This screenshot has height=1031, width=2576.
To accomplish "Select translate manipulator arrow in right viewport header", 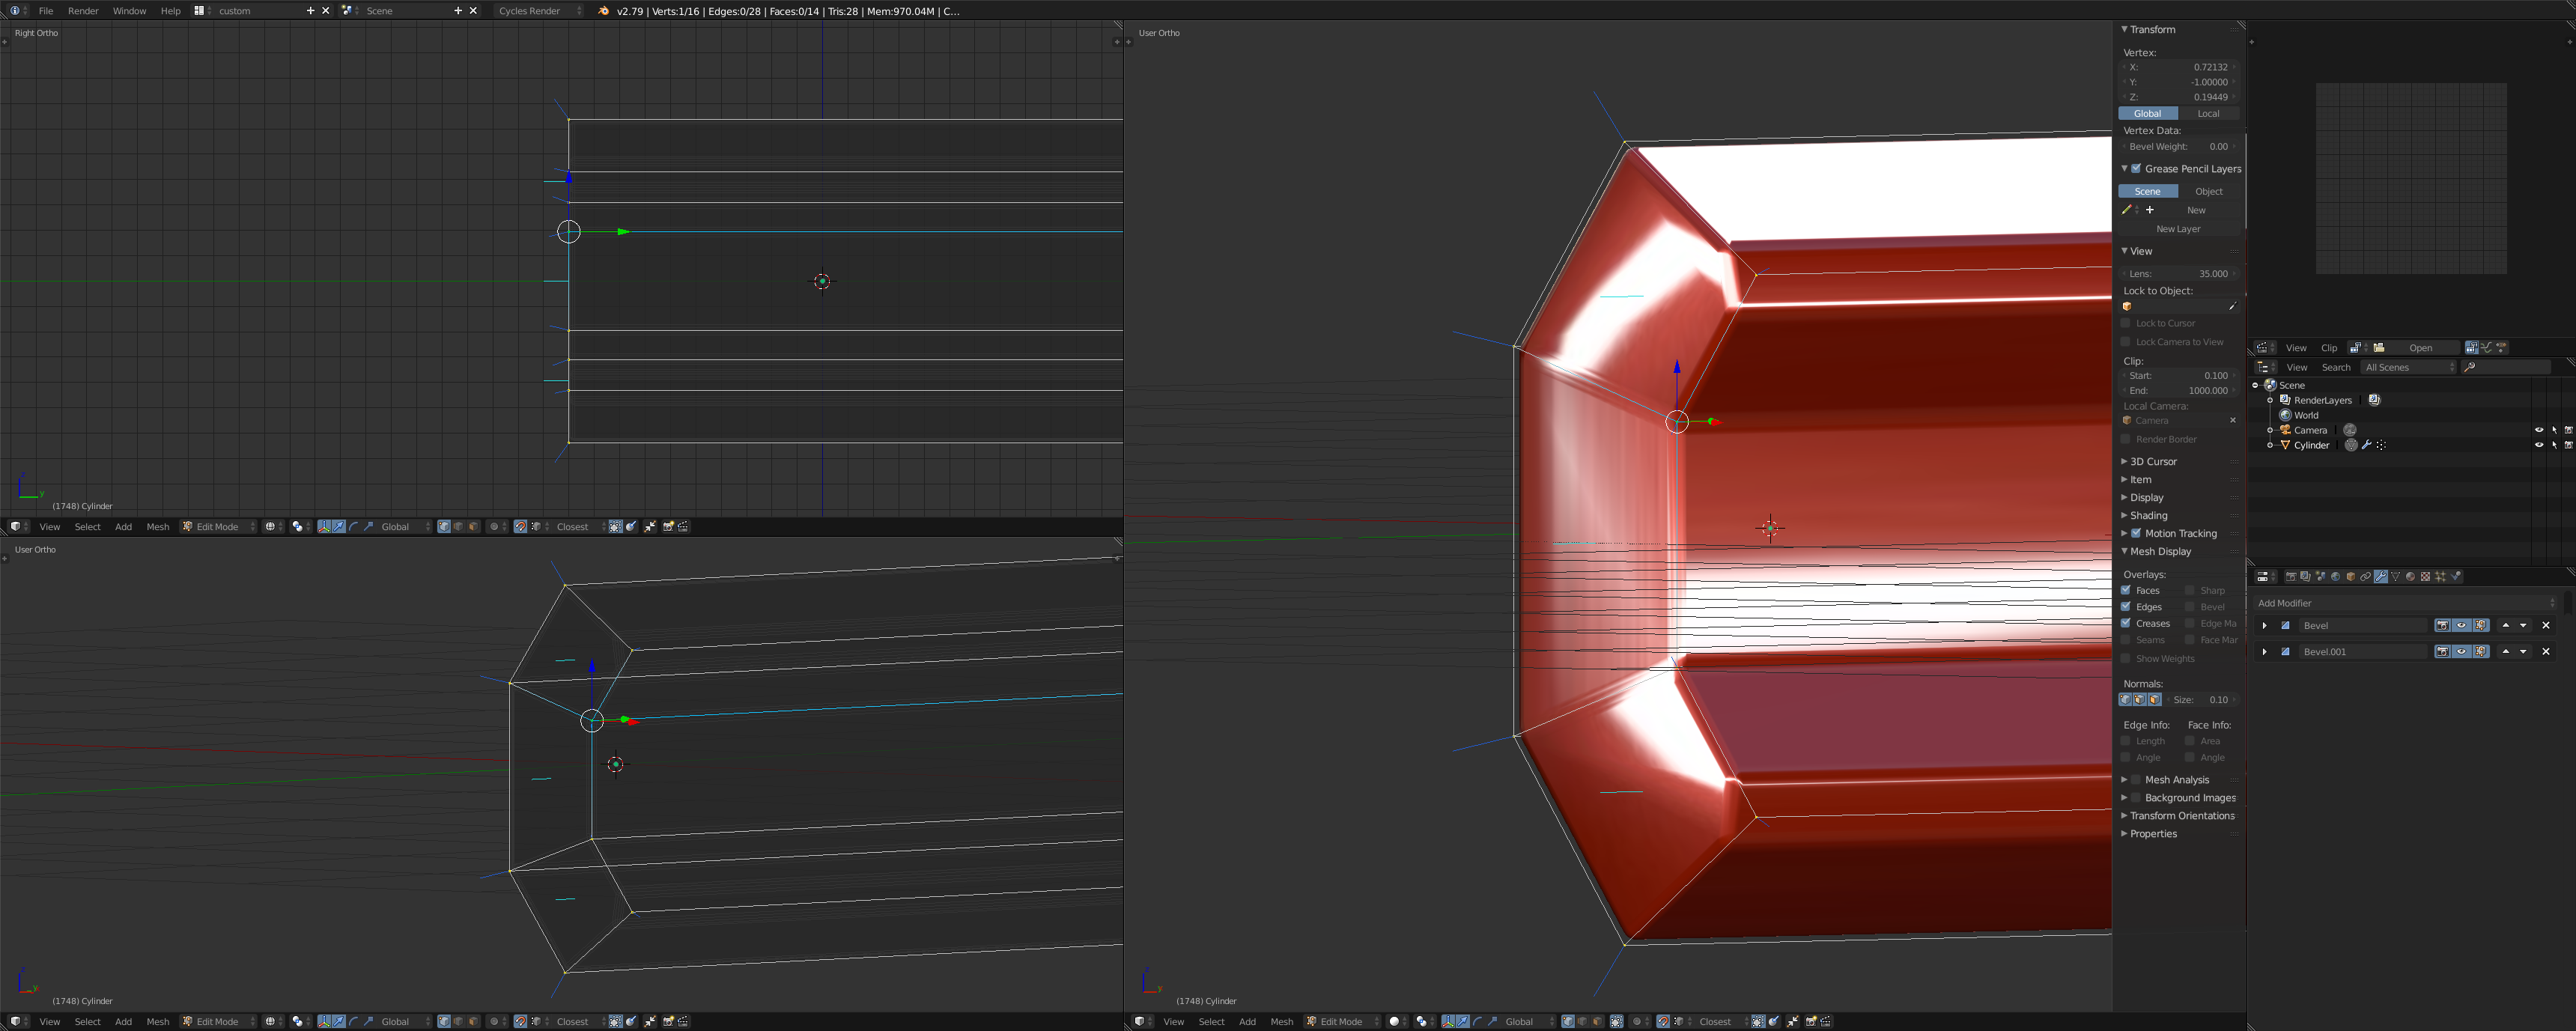I will pyautogui.click(x=1463, y=1021).
